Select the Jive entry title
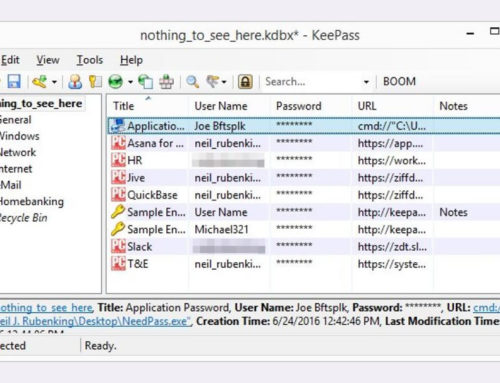The width and height of the screenshot is (500, 383). pos(136,178)
